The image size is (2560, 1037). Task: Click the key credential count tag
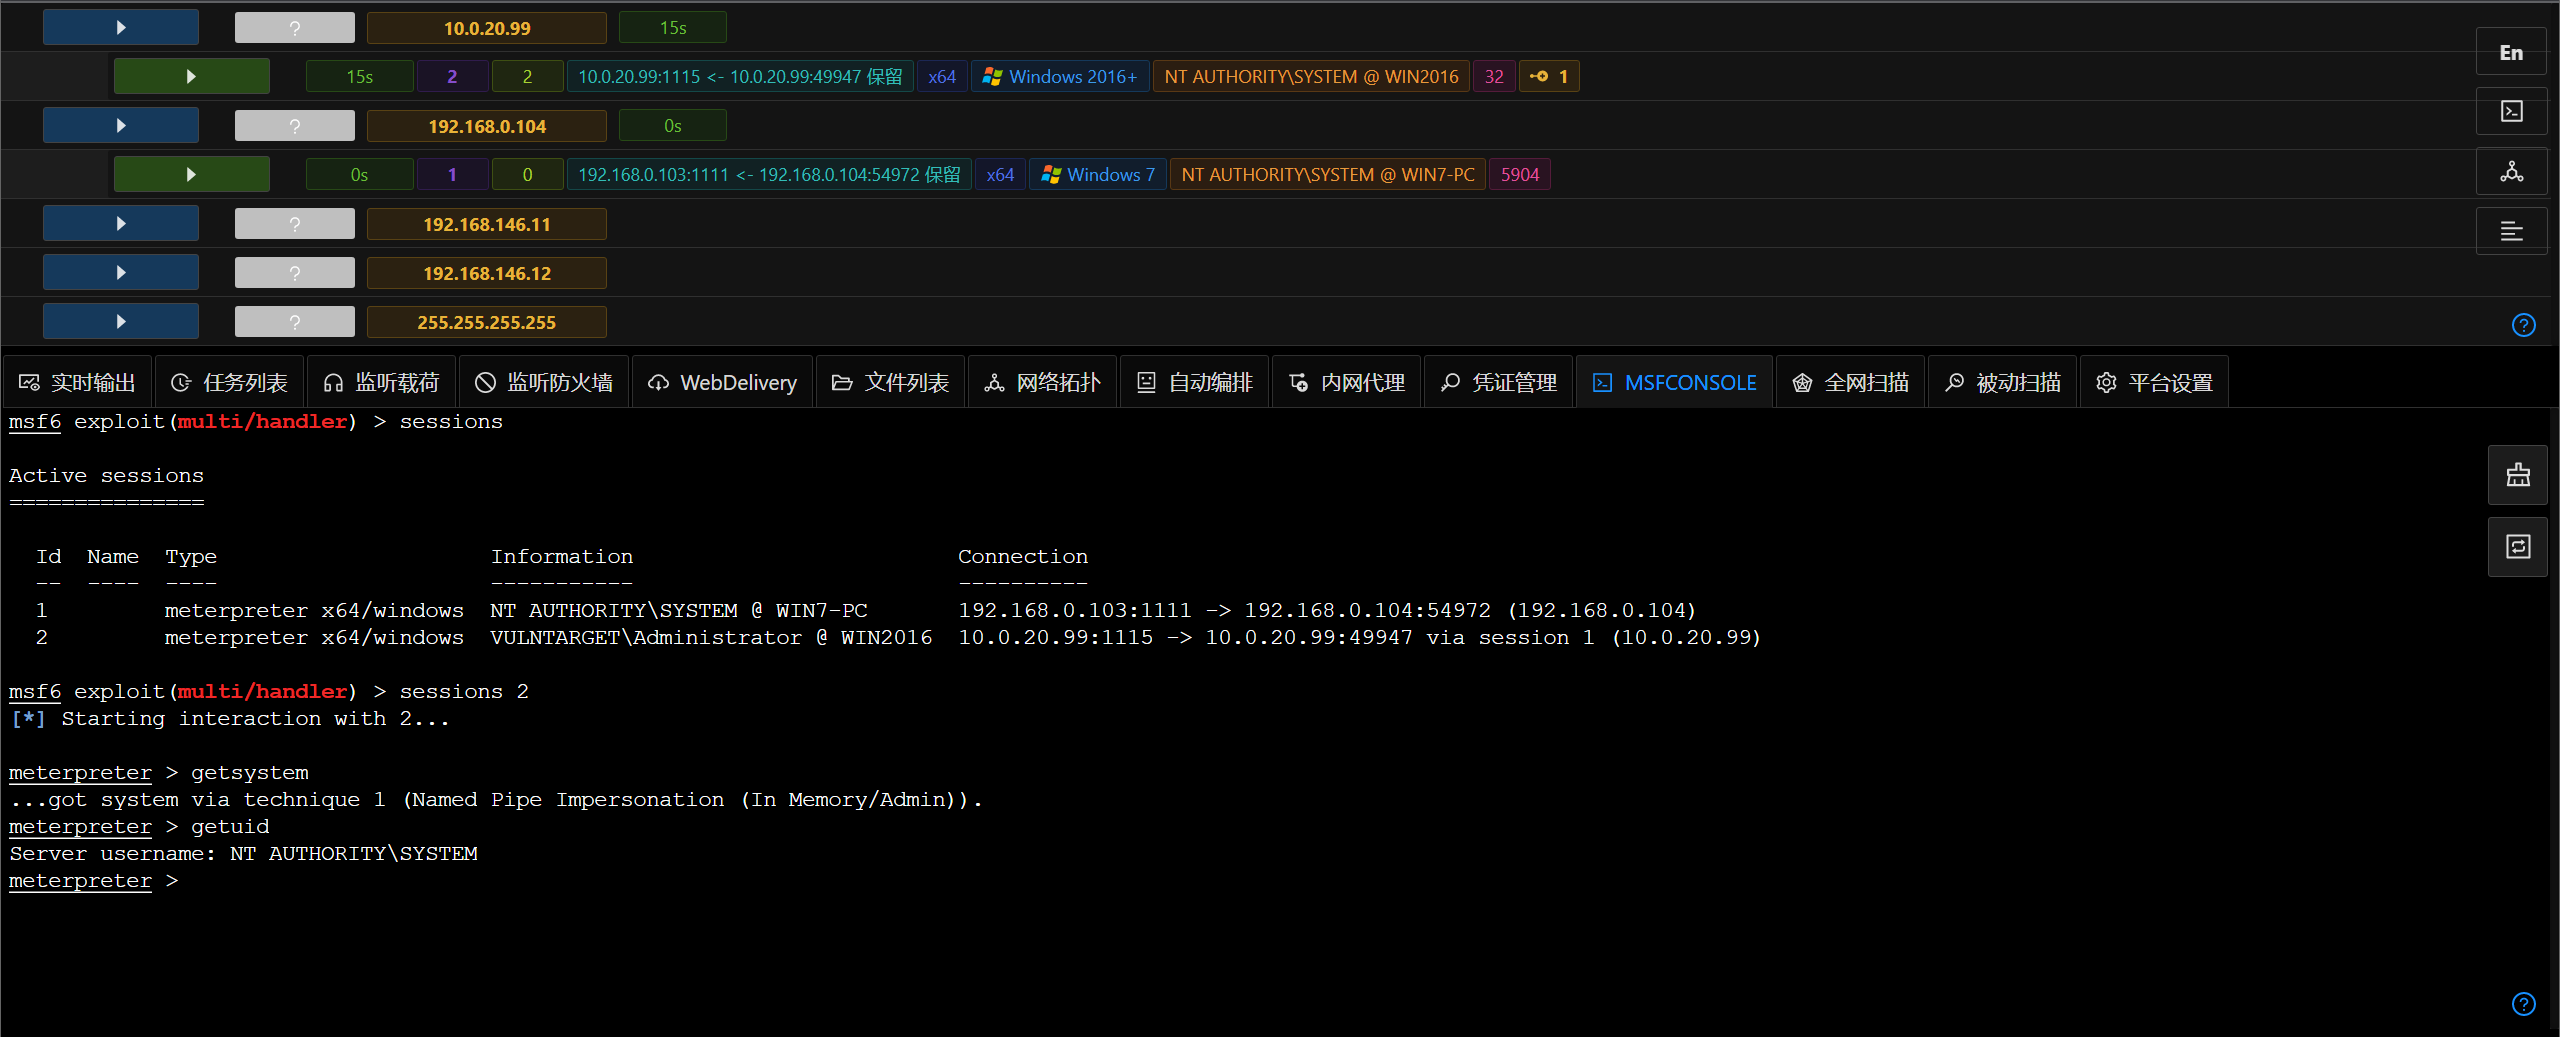[x=1549, y=76]
